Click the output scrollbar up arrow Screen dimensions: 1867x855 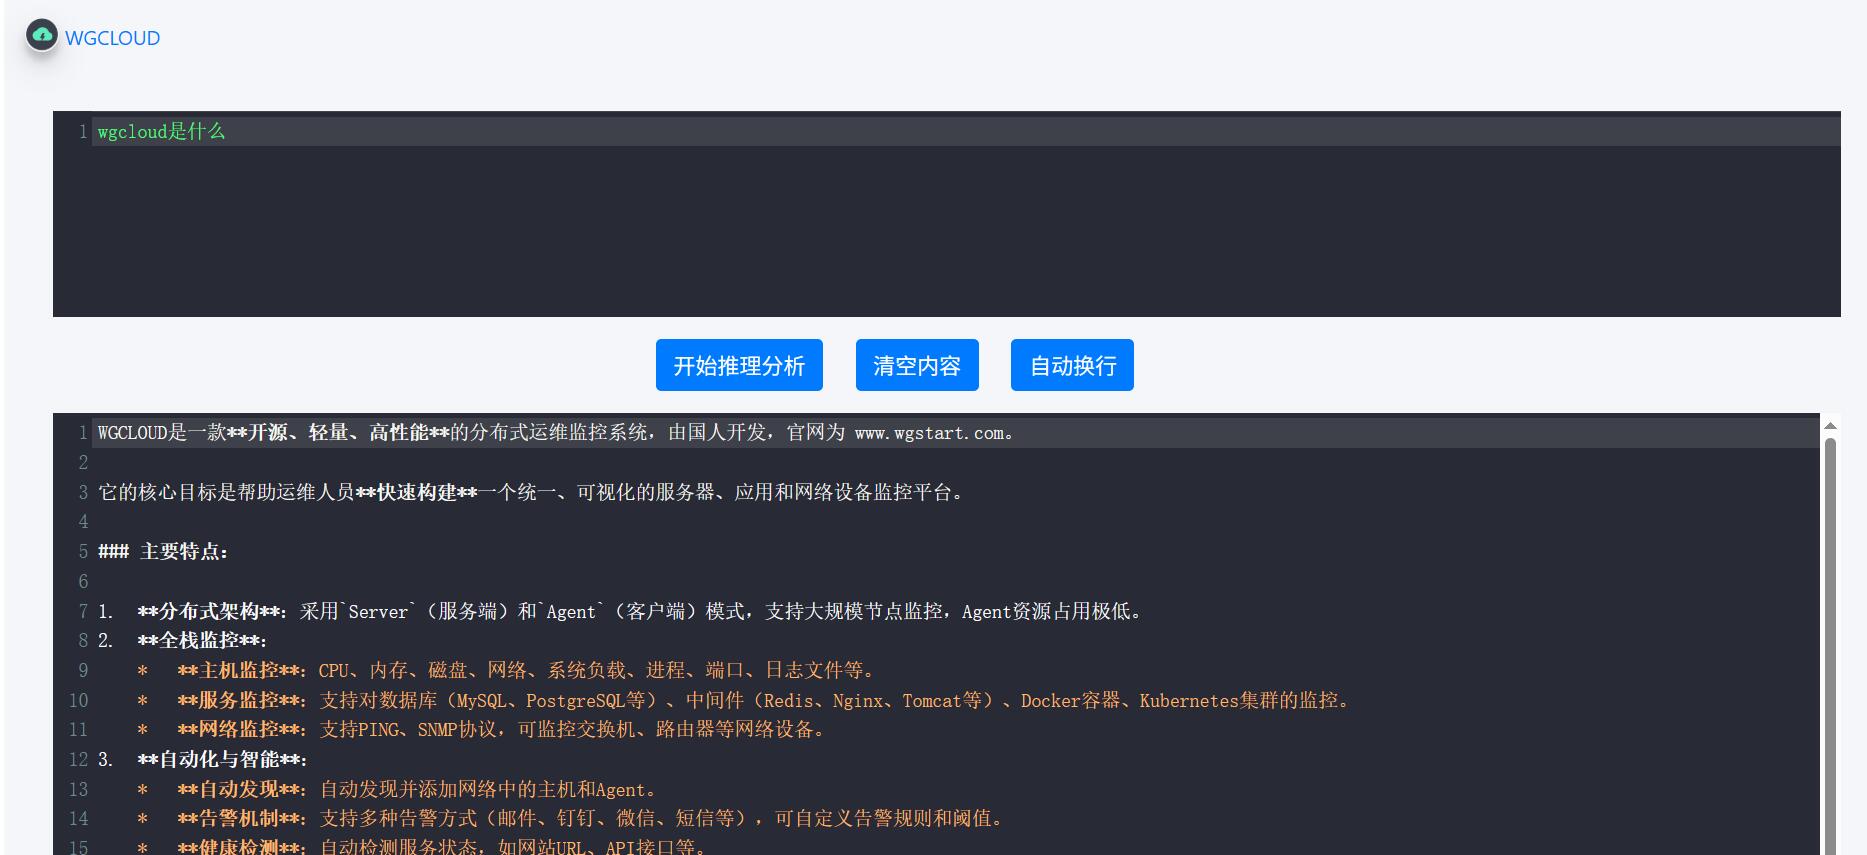pyautogui.click(x=1830, y=426)
